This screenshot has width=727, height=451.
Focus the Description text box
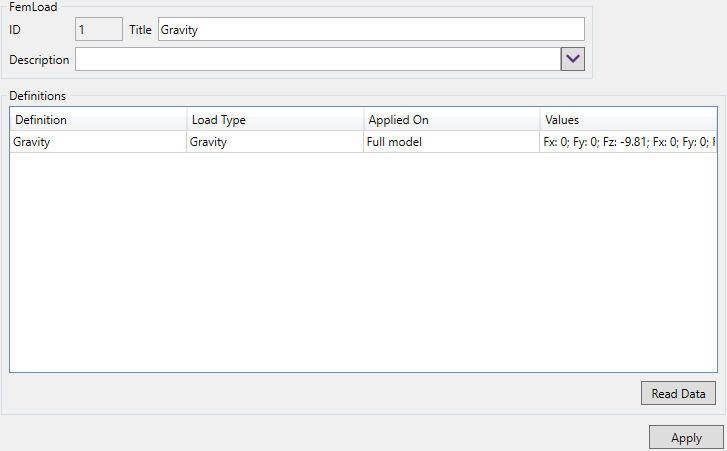click(x=317, y=59)
